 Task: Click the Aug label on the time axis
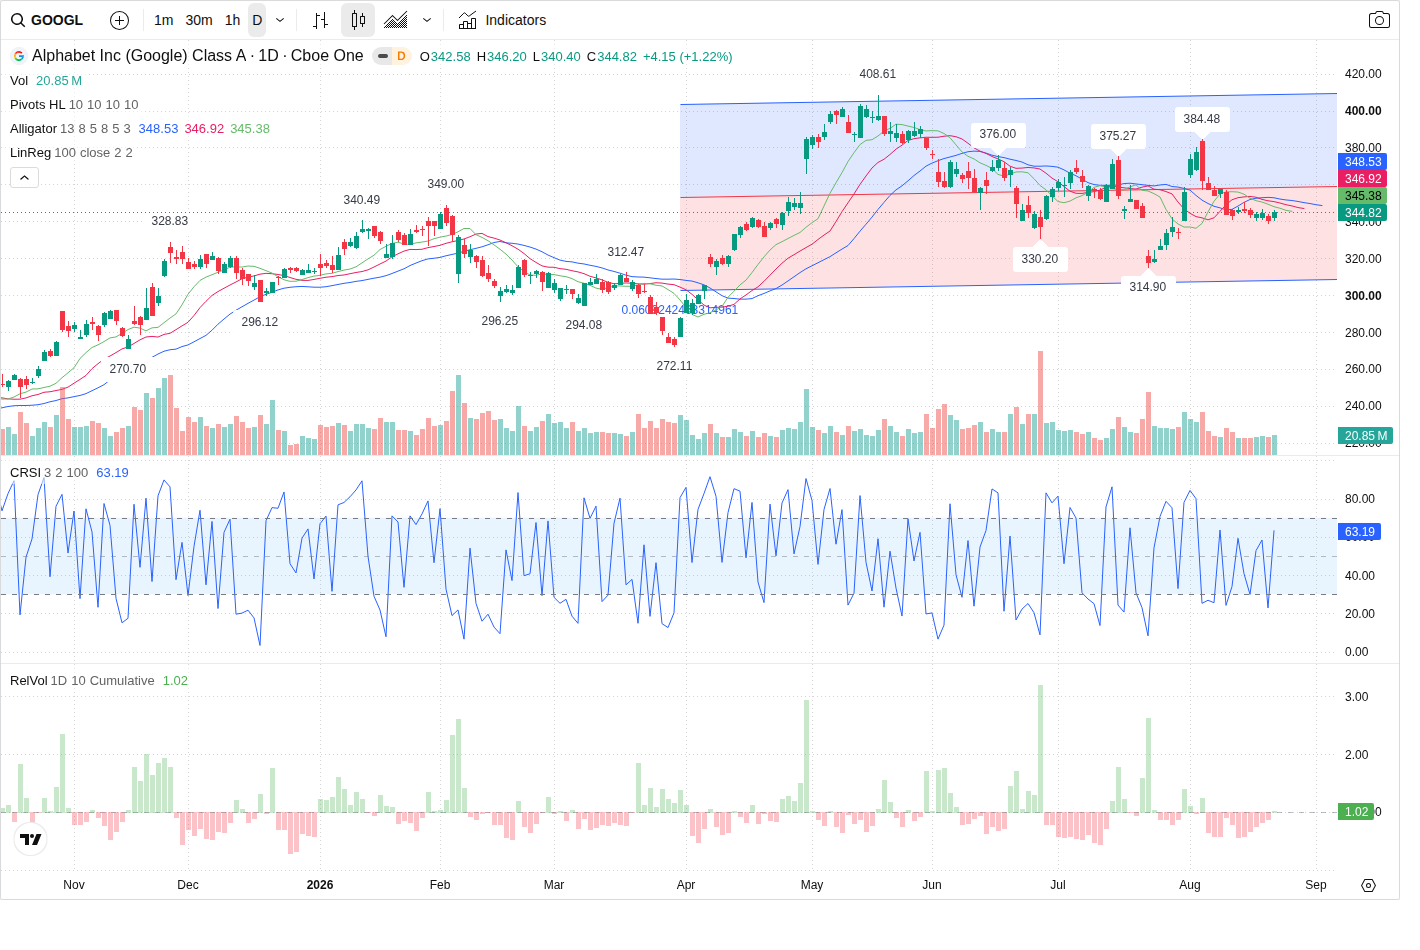pos(1190,885)
